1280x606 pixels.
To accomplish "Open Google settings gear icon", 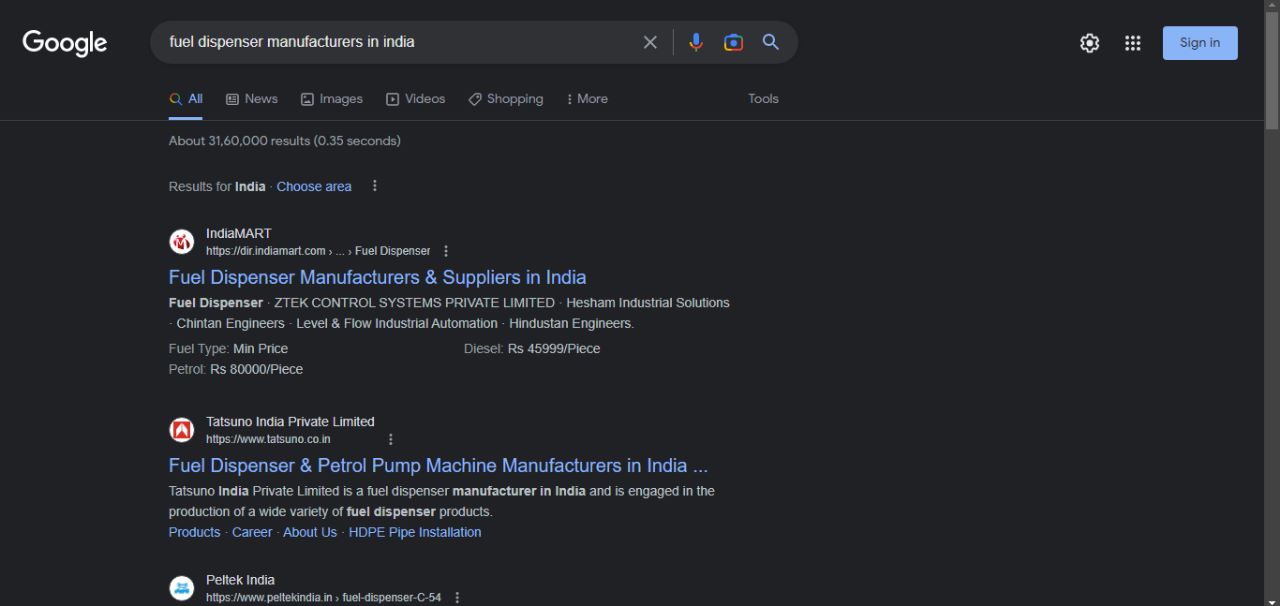I will (1090, 43).
